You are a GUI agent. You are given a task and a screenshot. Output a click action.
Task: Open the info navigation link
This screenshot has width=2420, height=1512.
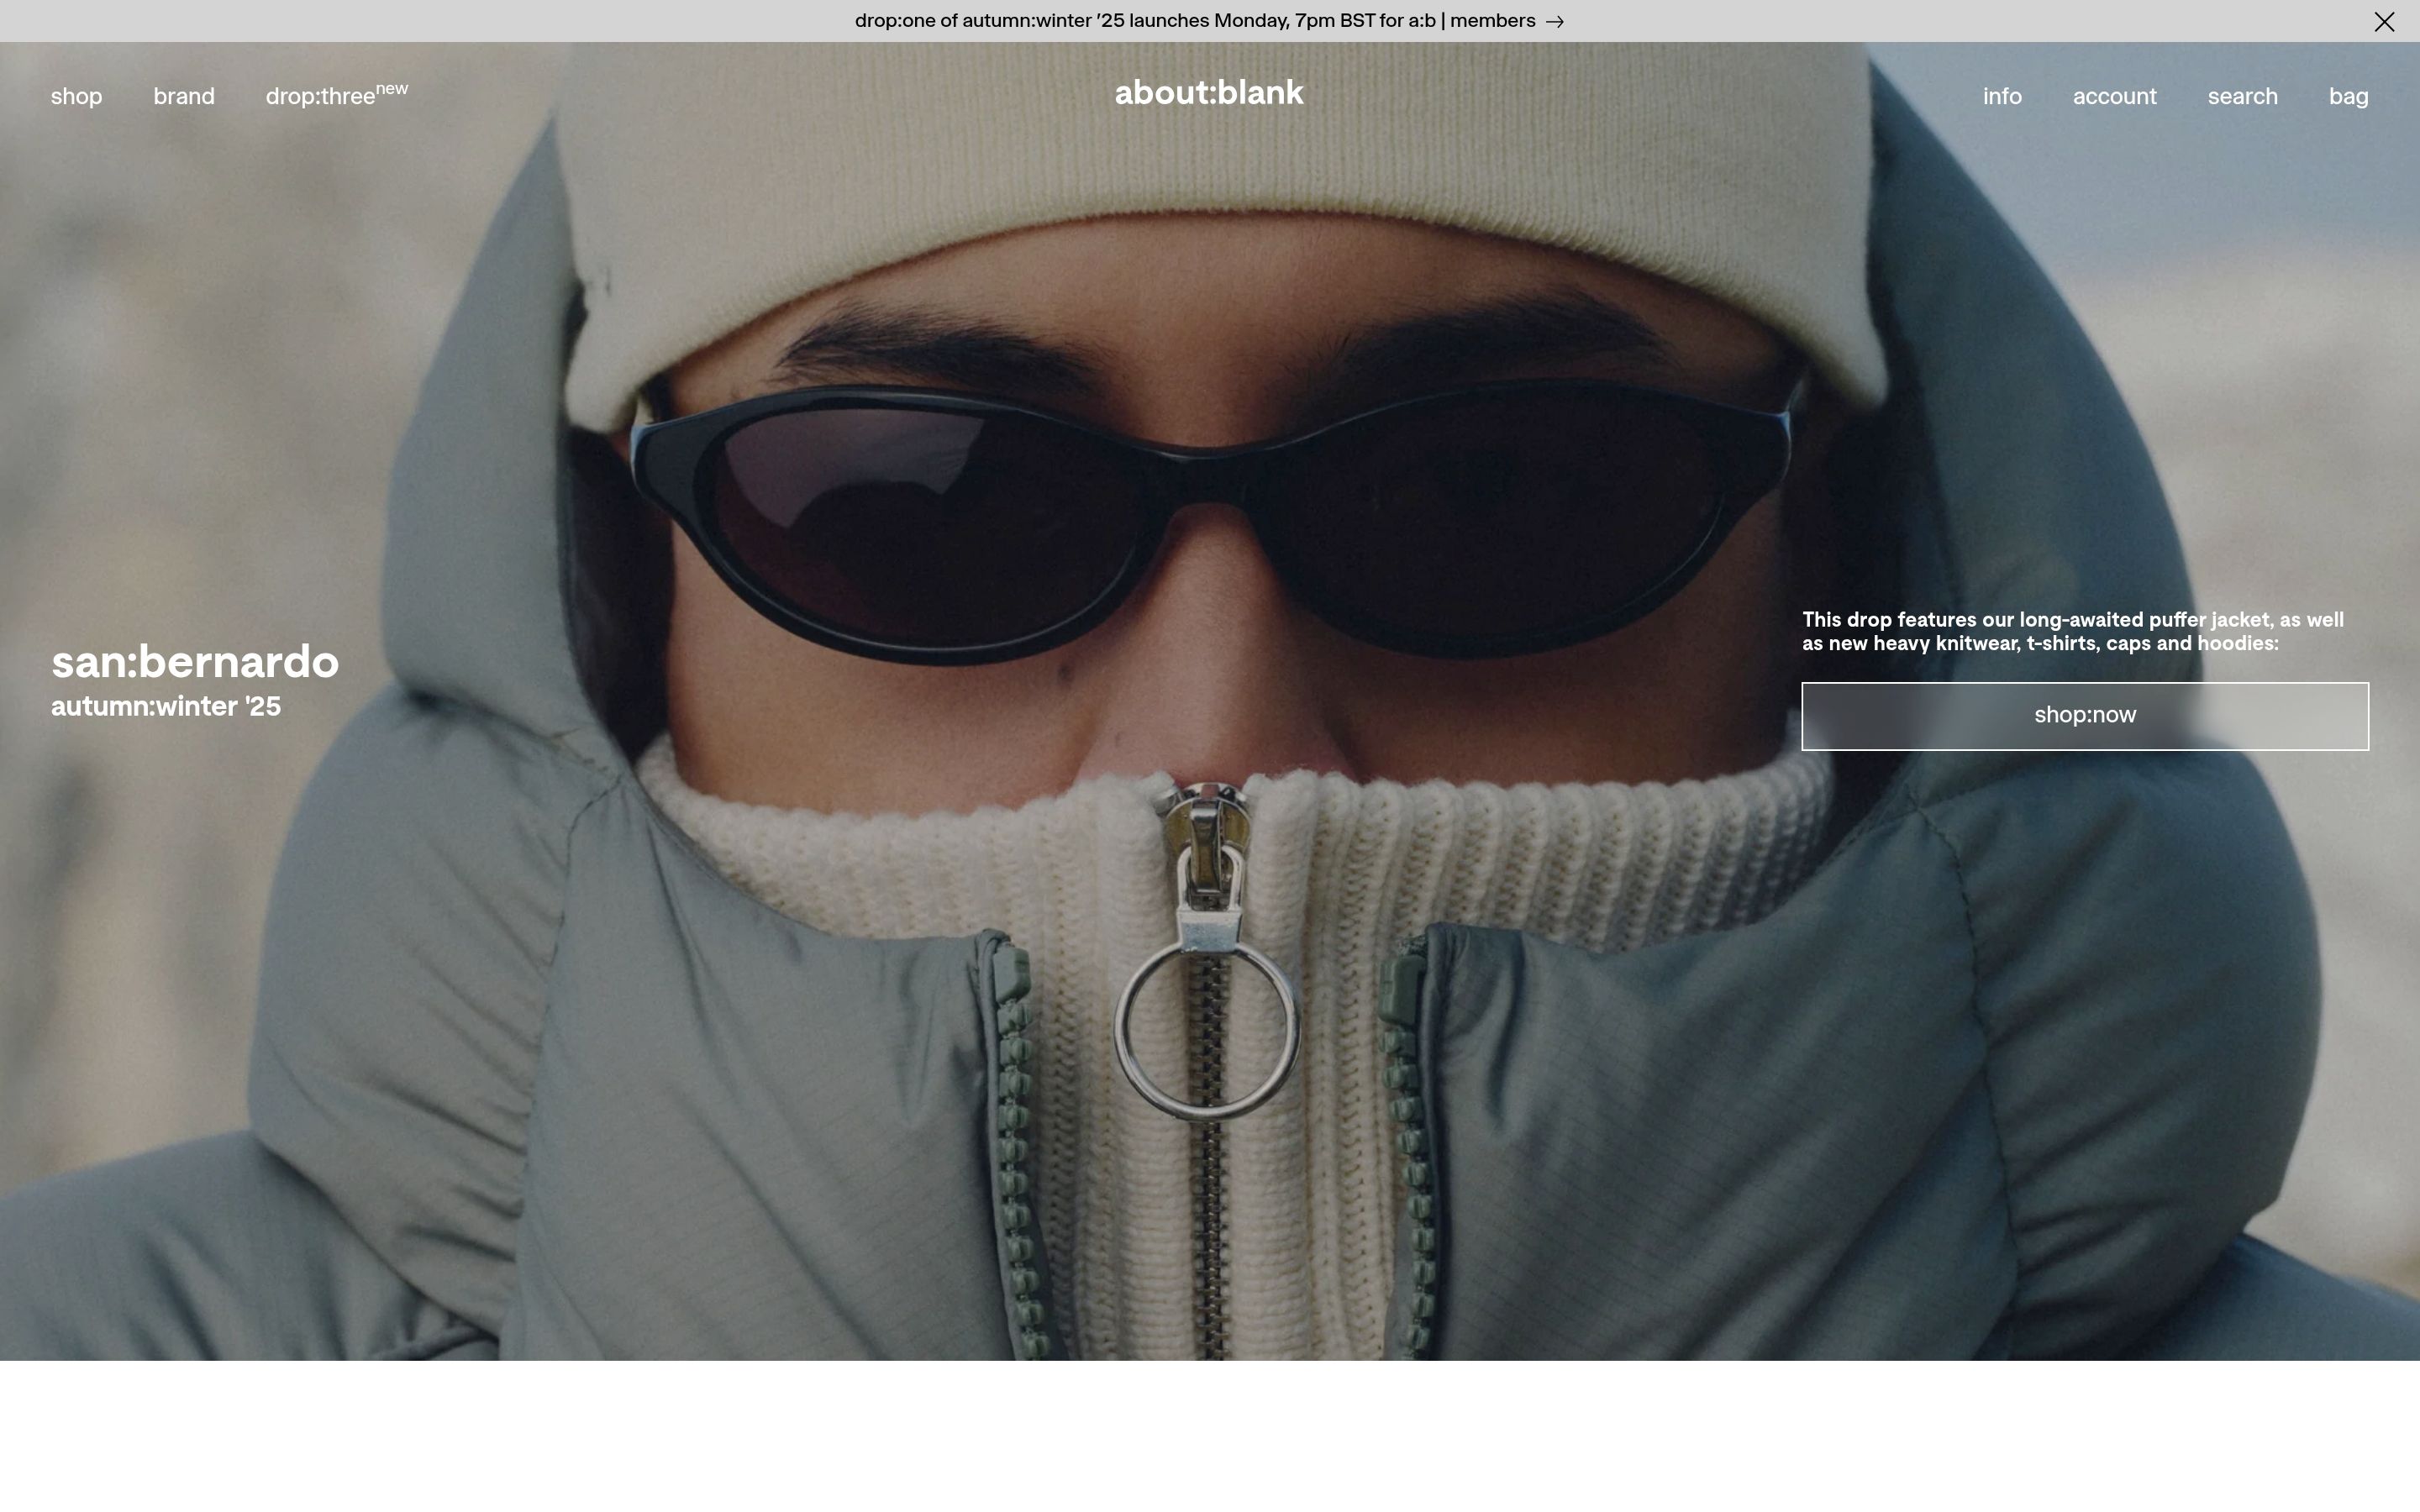(2002, 97)
